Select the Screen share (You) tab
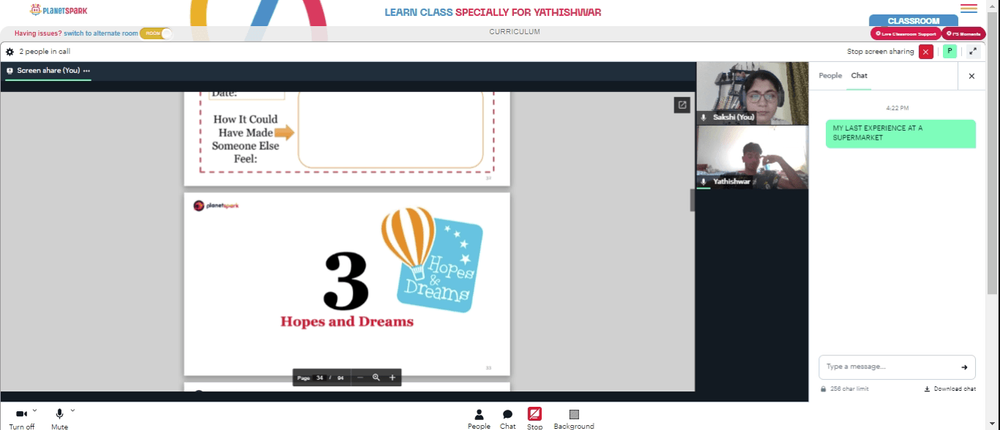 (x=48, y=71)
